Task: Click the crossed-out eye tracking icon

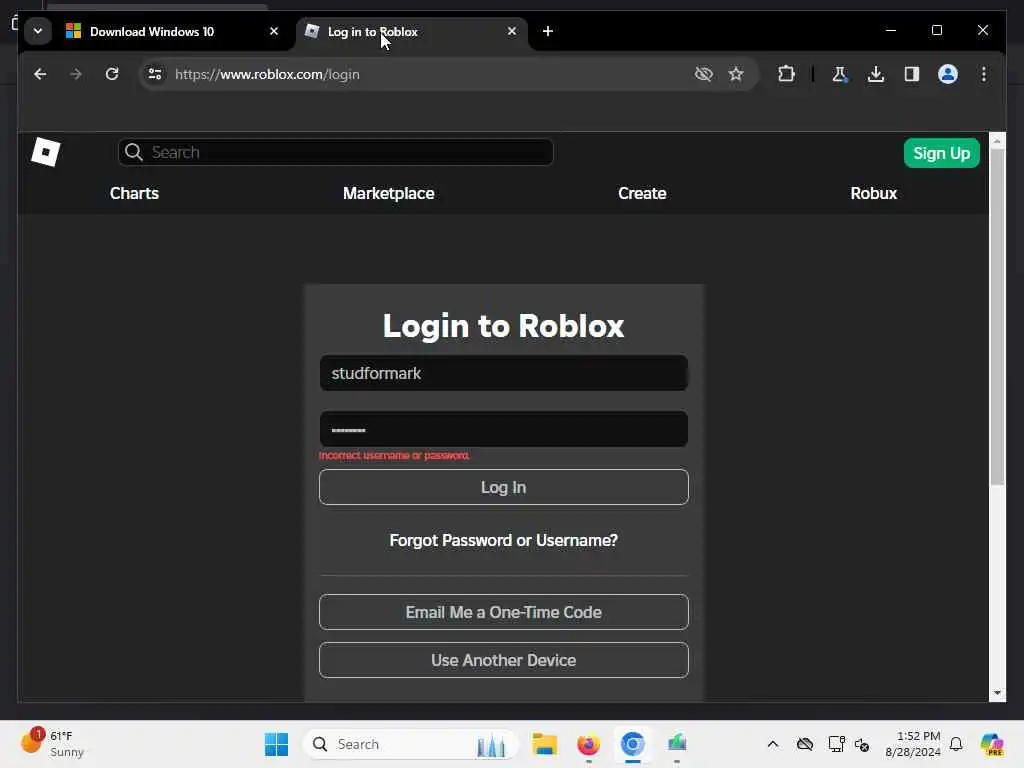Action: [703, 74]
